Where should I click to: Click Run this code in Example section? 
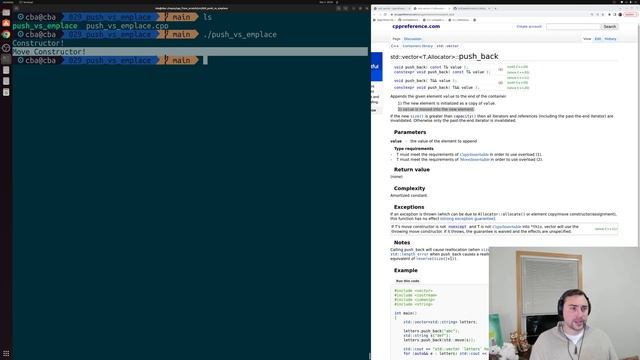[407, 281]
